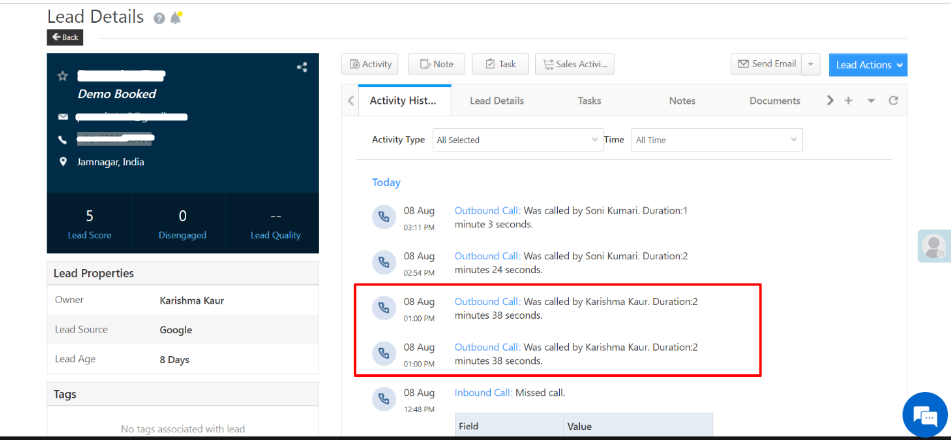
Task: Click the Send Email button
Action: coord(766,64)
